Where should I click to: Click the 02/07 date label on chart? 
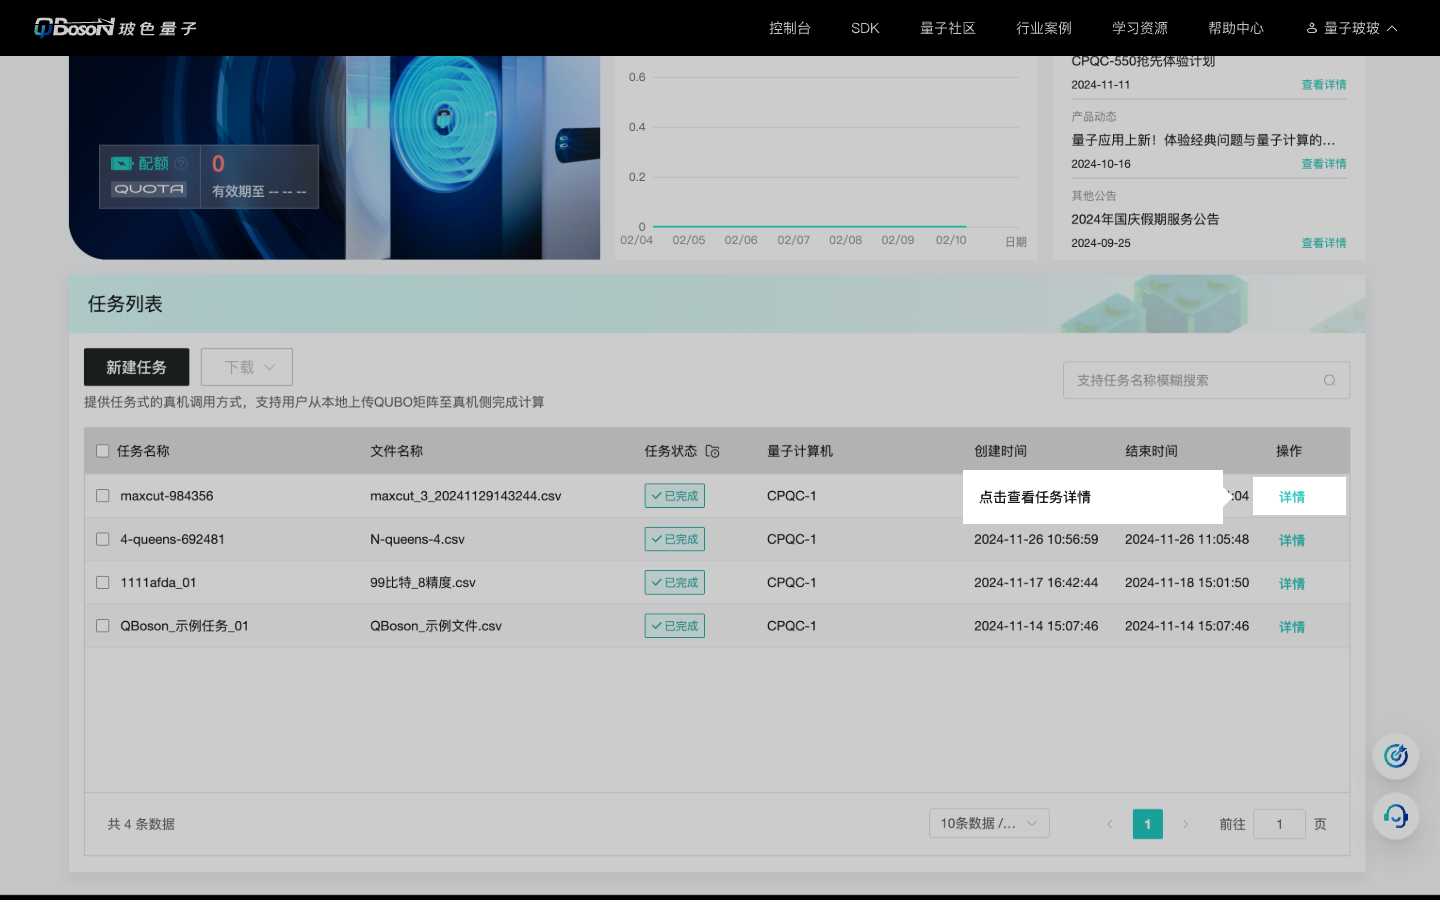click(794, 240)
